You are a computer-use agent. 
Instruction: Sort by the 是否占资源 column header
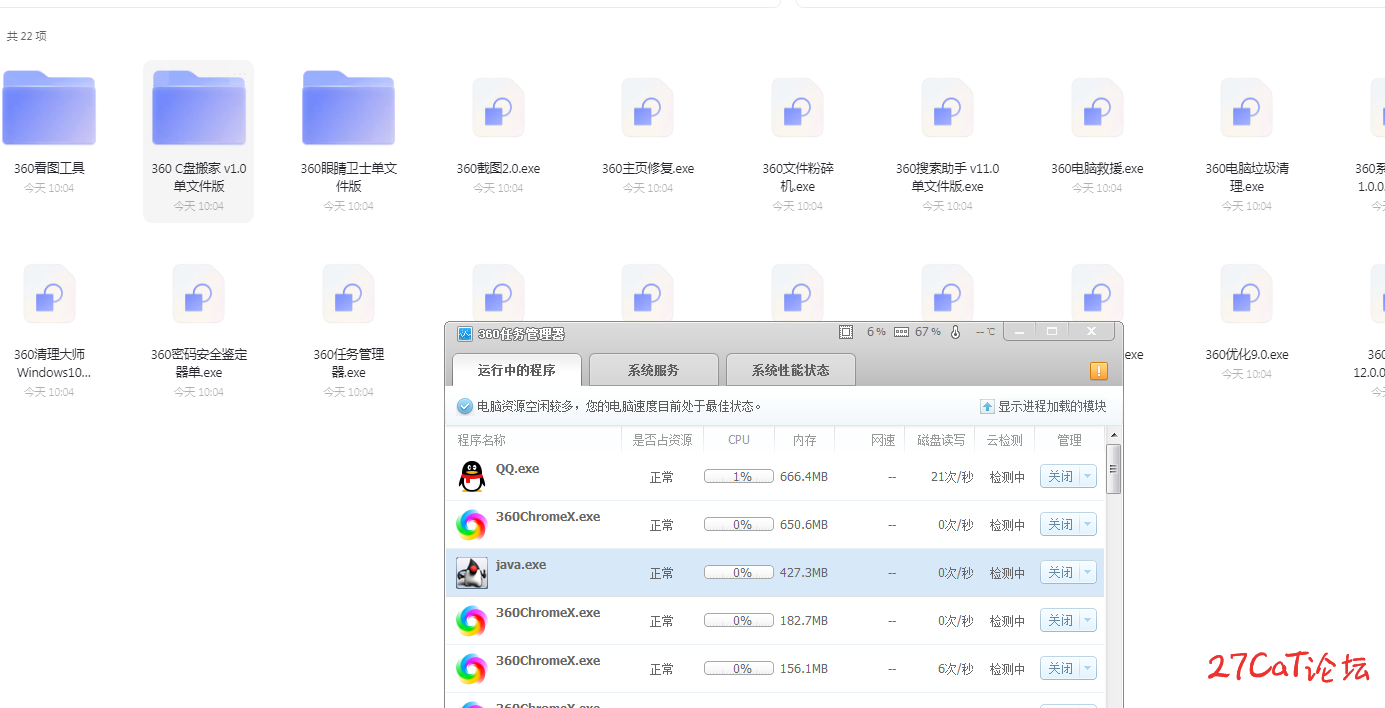662,440
